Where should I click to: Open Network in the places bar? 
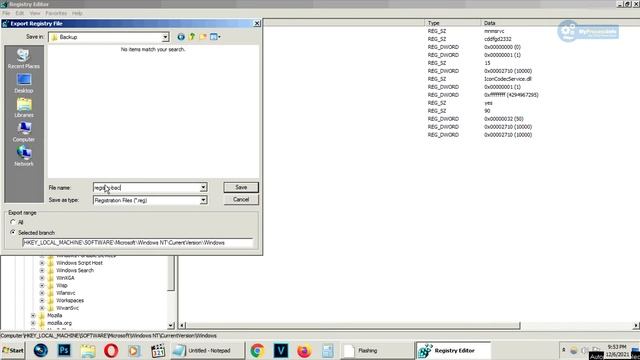[x=24, y=157]
